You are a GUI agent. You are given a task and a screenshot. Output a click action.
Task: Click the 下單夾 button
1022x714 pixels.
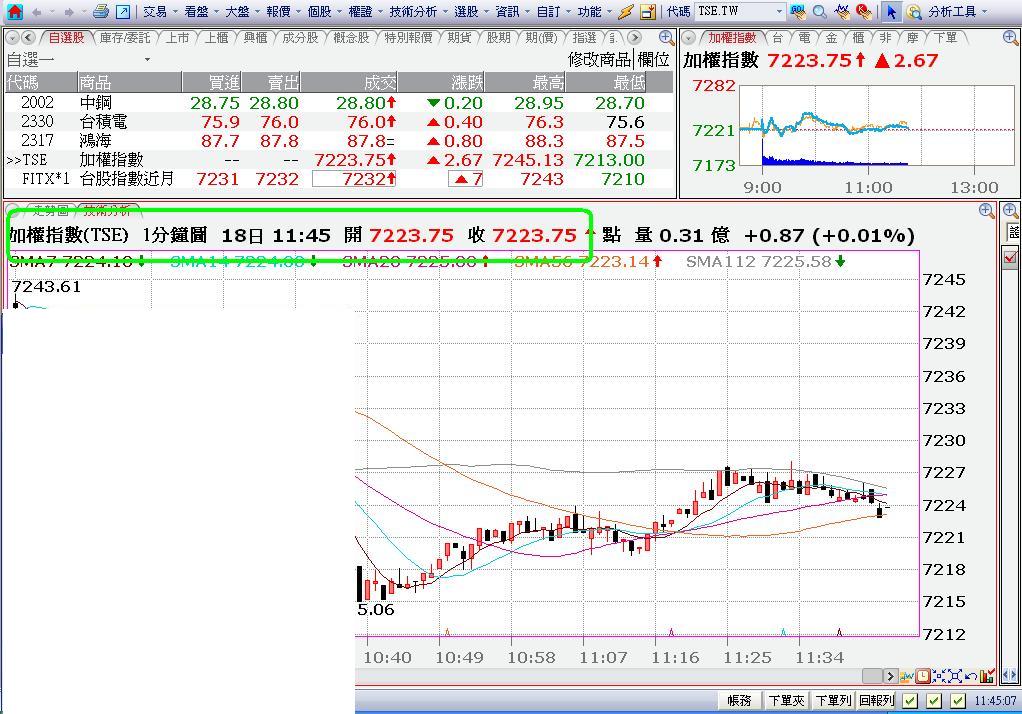pos(786,700)
